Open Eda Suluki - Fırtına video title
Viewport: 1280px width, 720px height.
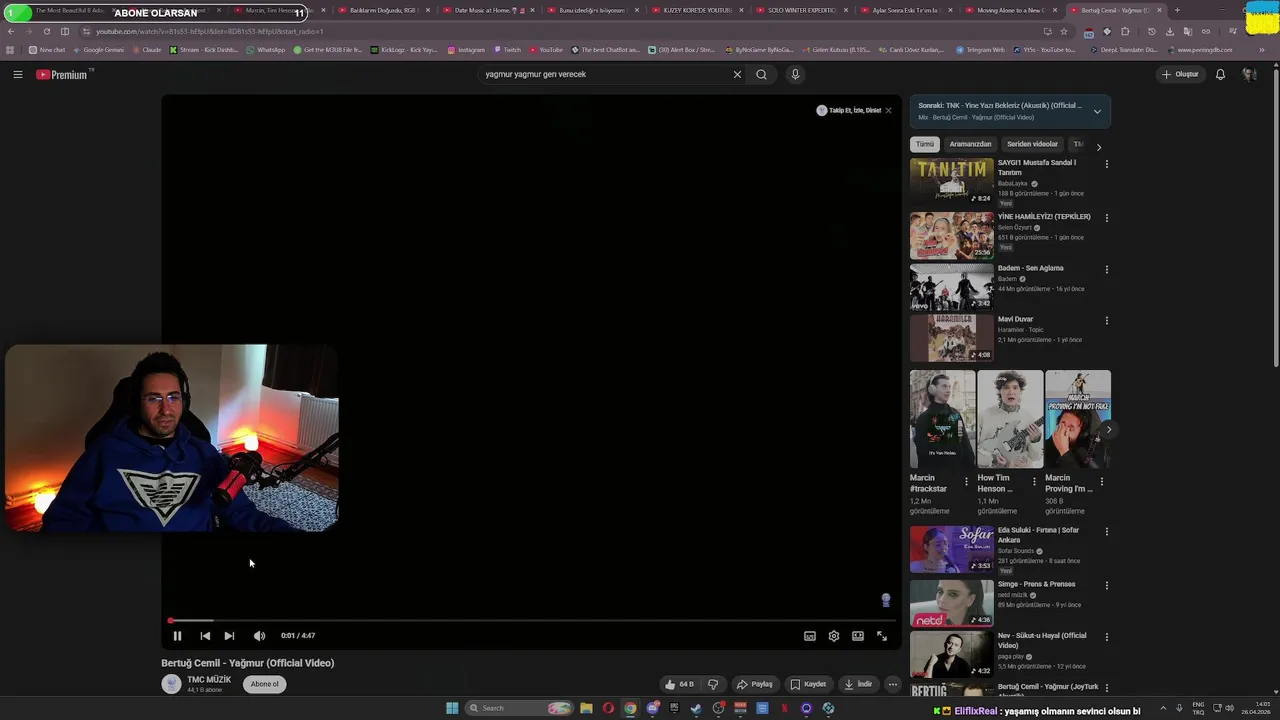1038,535
